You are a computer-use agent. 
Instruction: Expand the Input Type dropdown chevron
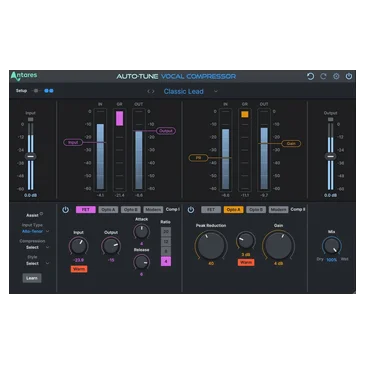point(47,231)
